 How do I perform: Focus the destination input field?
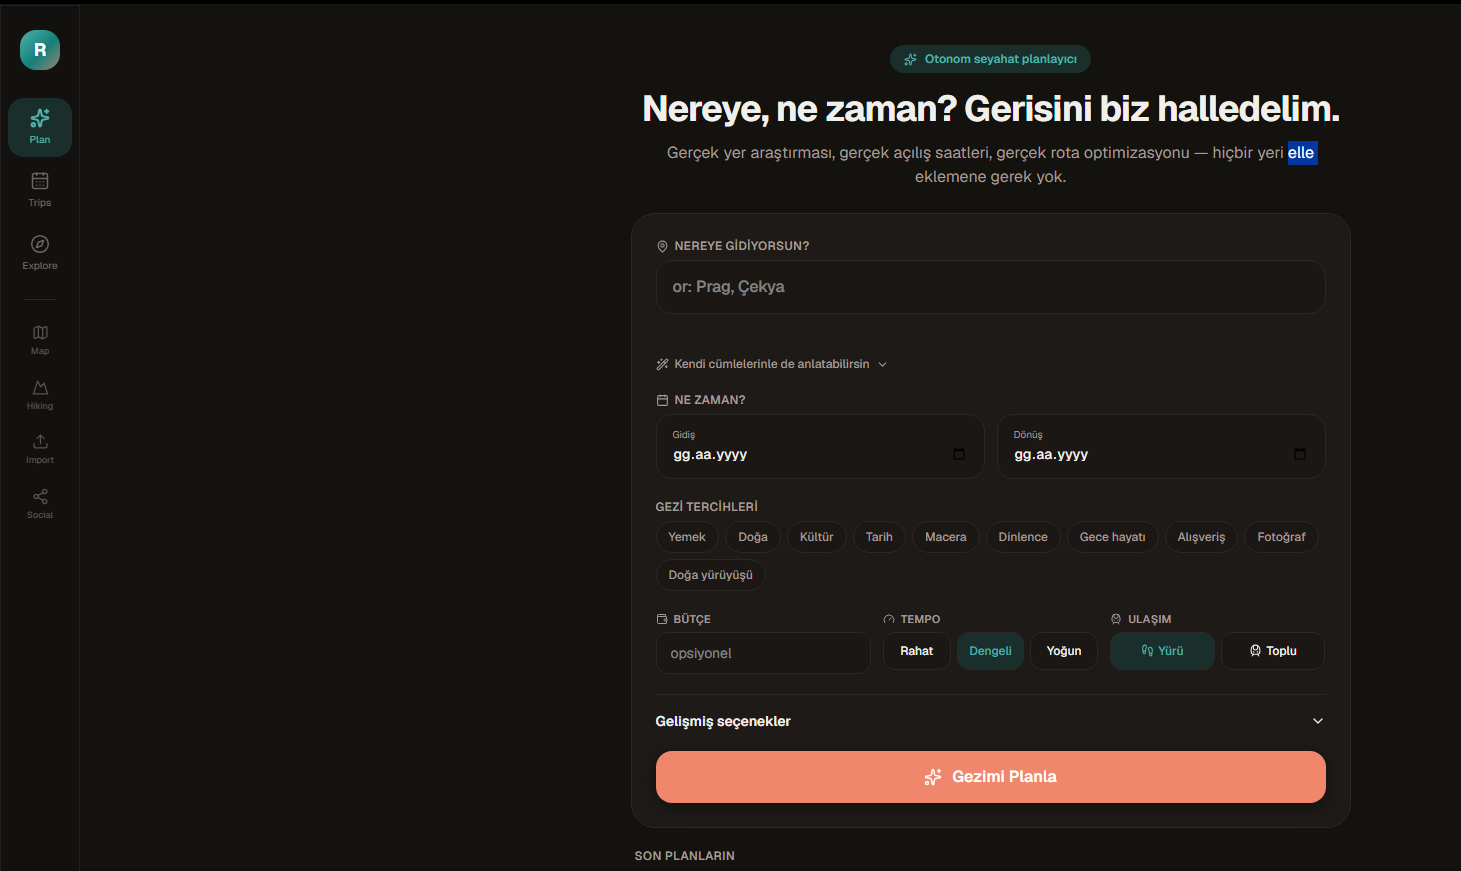990,287
